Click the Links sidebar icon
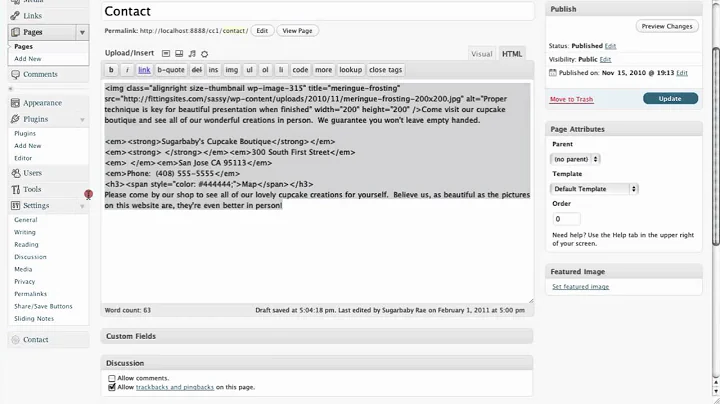The image size is (720, 404). coord(15,16)
